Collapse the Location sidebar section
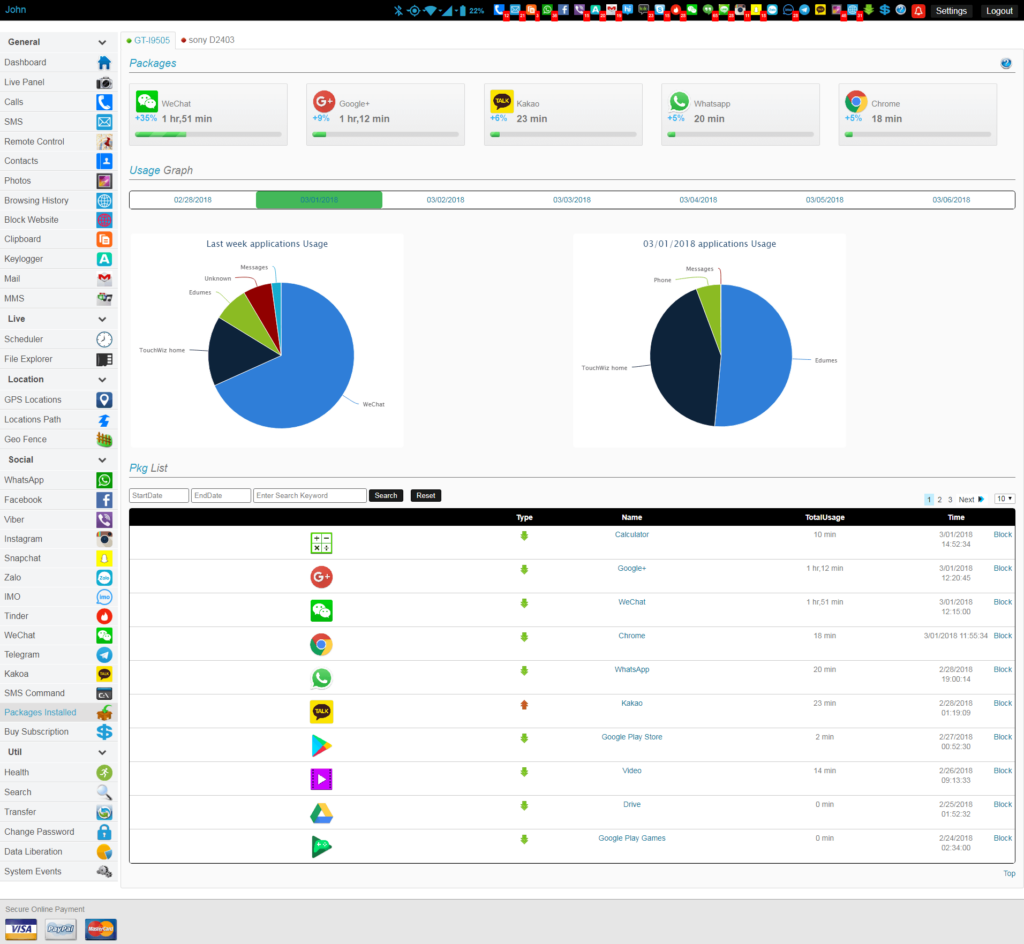This screenshot has height=944, width=1024. [x=102, y=379]
